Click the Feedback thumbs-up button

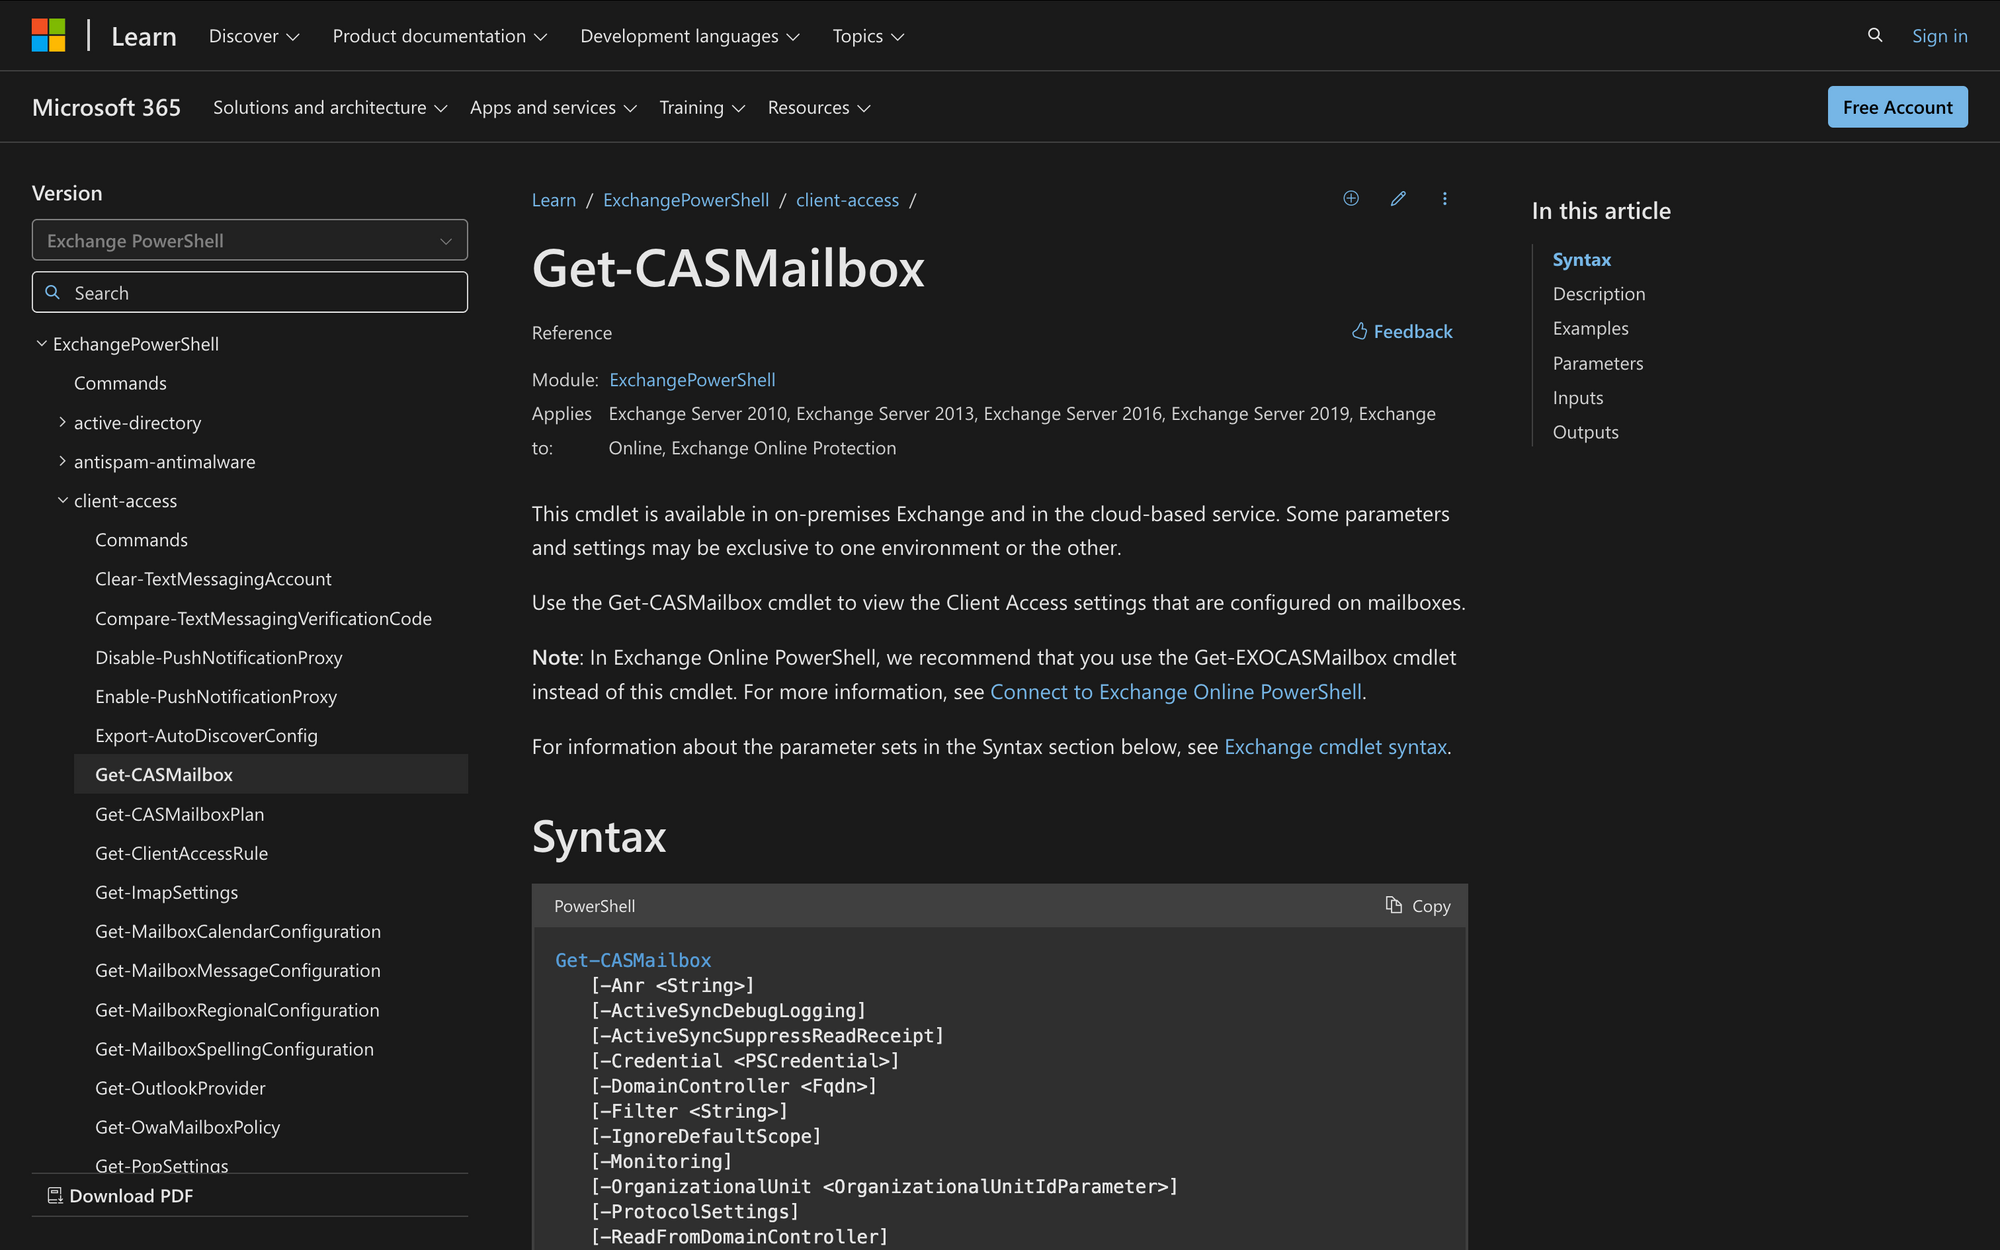pos(1401,331)
